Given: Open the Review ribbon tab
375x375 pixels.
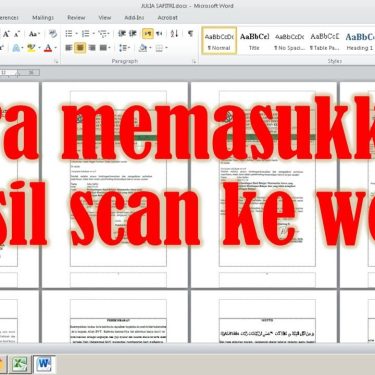Looking at the screenshot, I should (x=76, y=18).
